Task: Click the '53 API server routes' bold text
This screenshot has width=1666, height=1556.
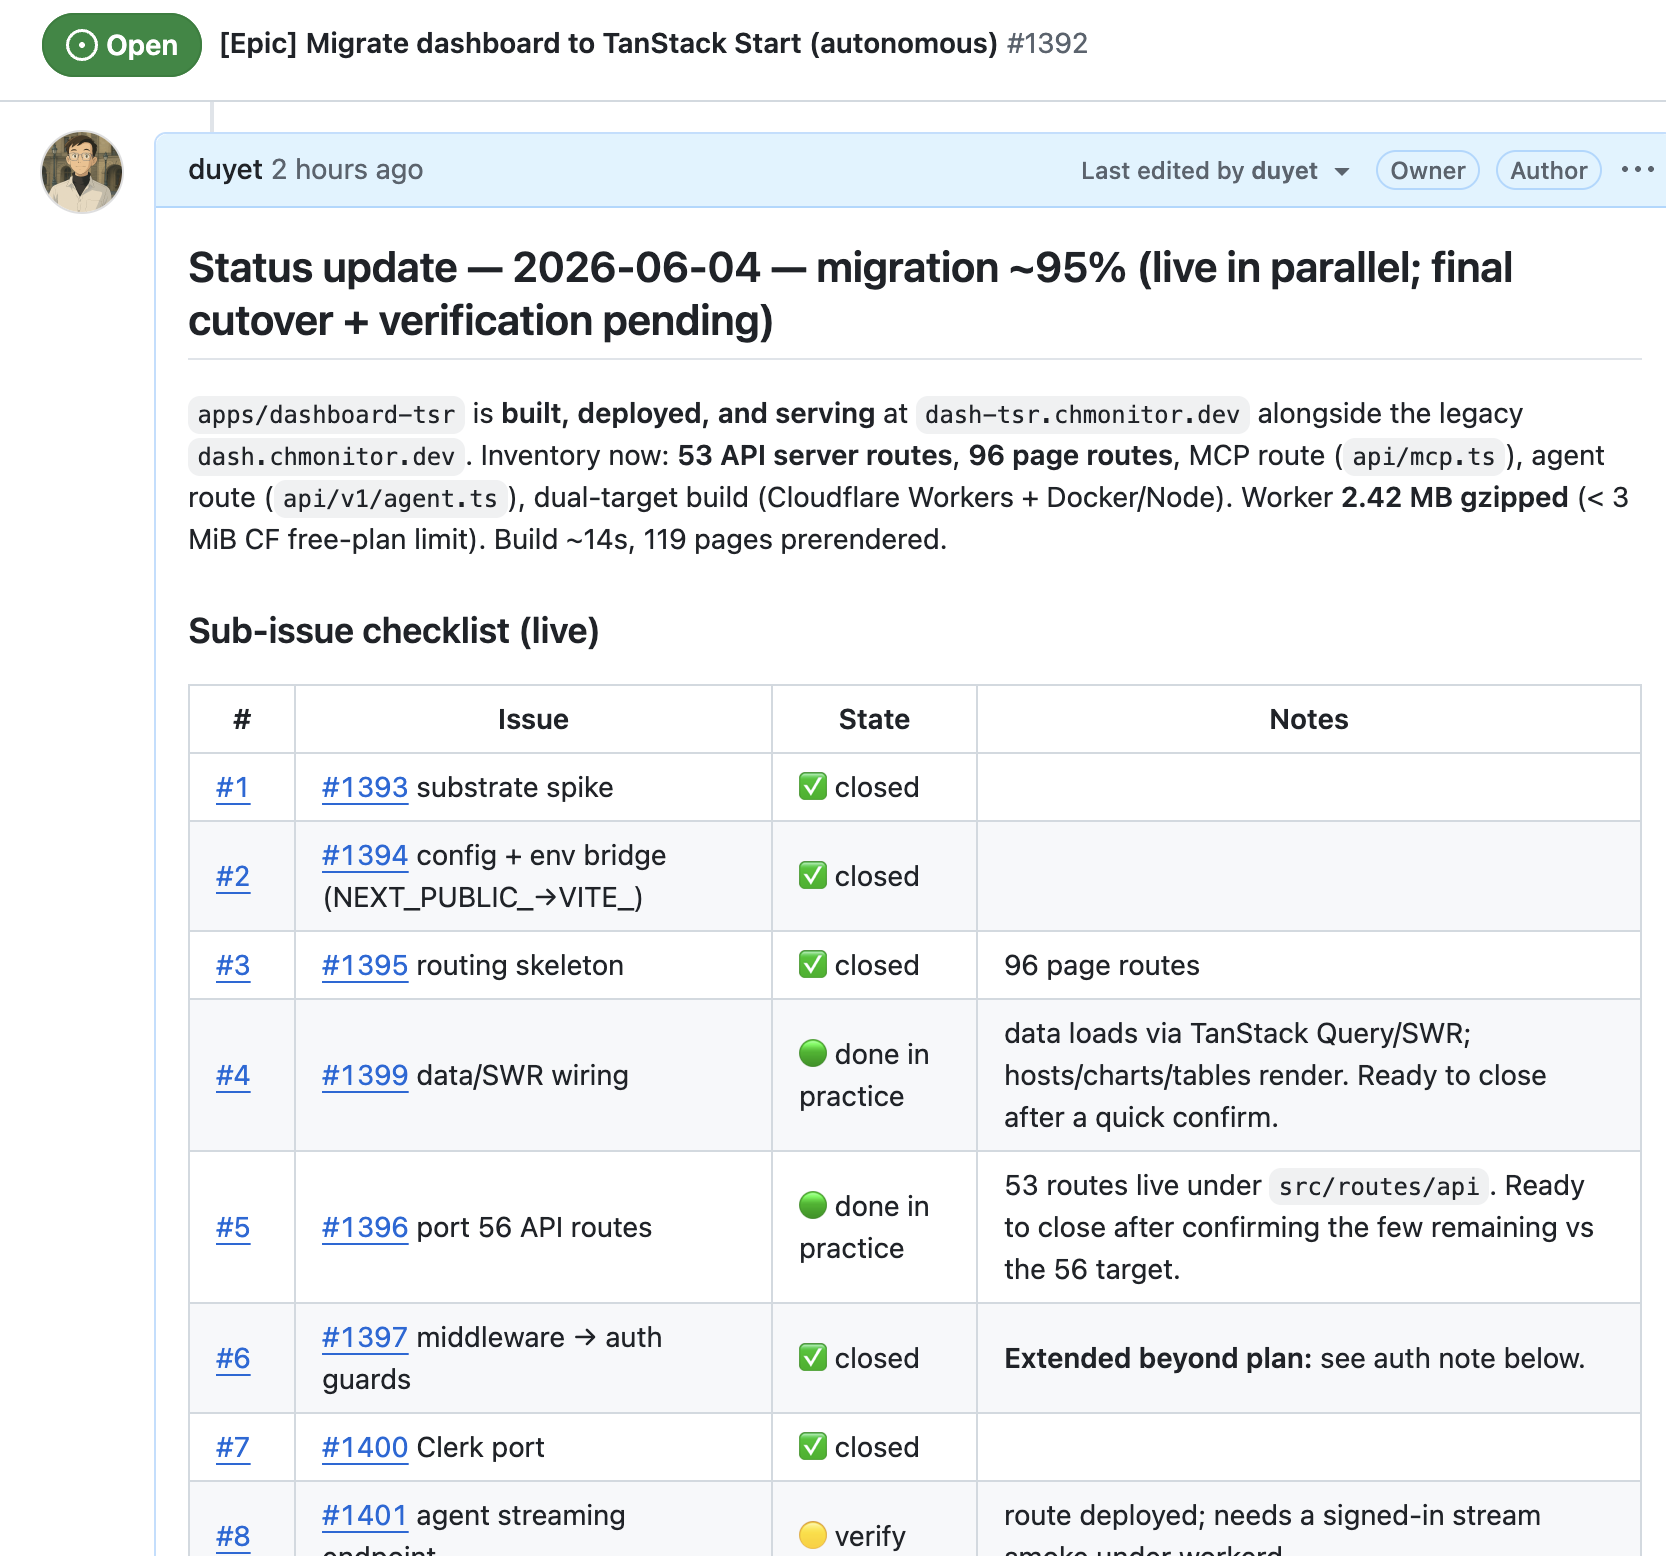Action: point(815,456)
